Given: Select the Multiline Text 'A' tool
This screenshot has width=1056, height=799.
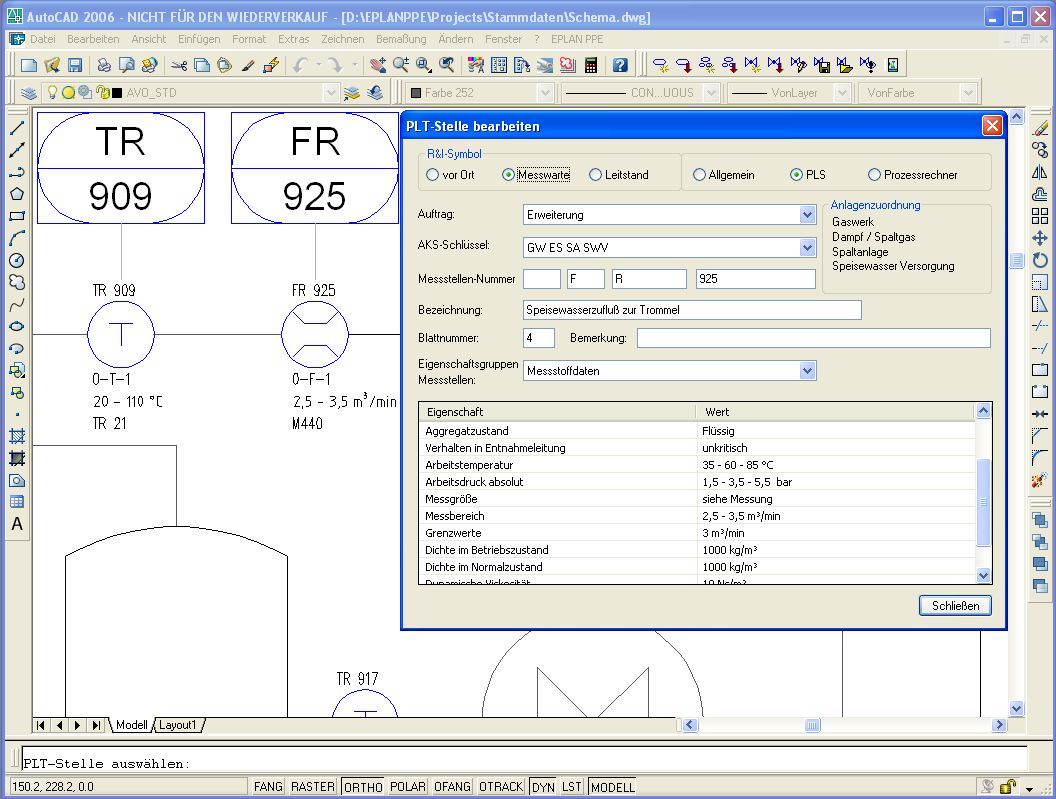Looking at the screenshot, I should coord(17,524).
